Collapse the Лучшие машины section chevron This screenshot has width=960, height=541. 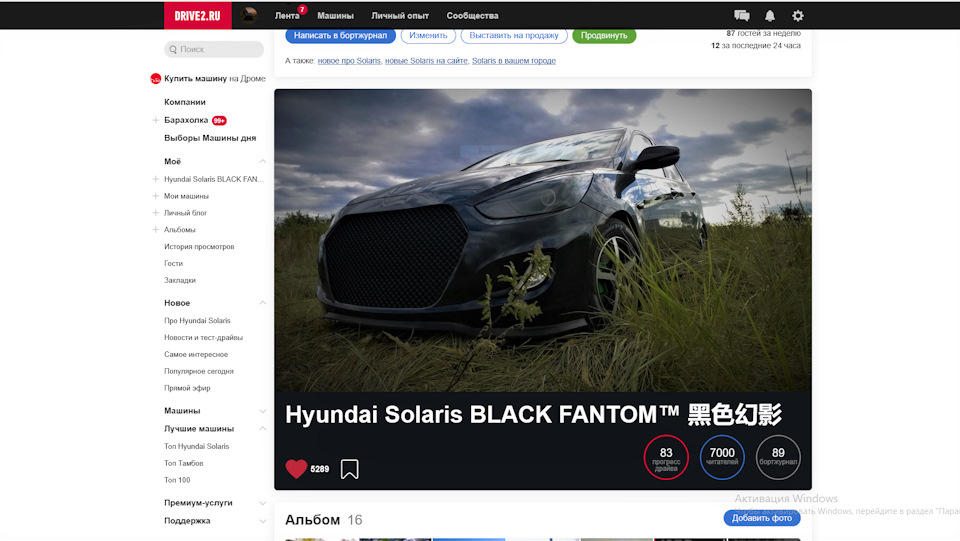262,428
